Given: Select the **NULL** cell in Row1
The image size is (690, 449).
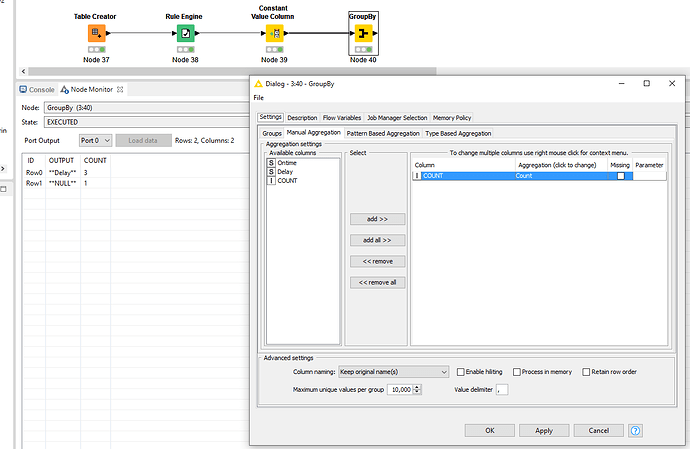Looking at the screenshot, I should (x=62, y=184).
